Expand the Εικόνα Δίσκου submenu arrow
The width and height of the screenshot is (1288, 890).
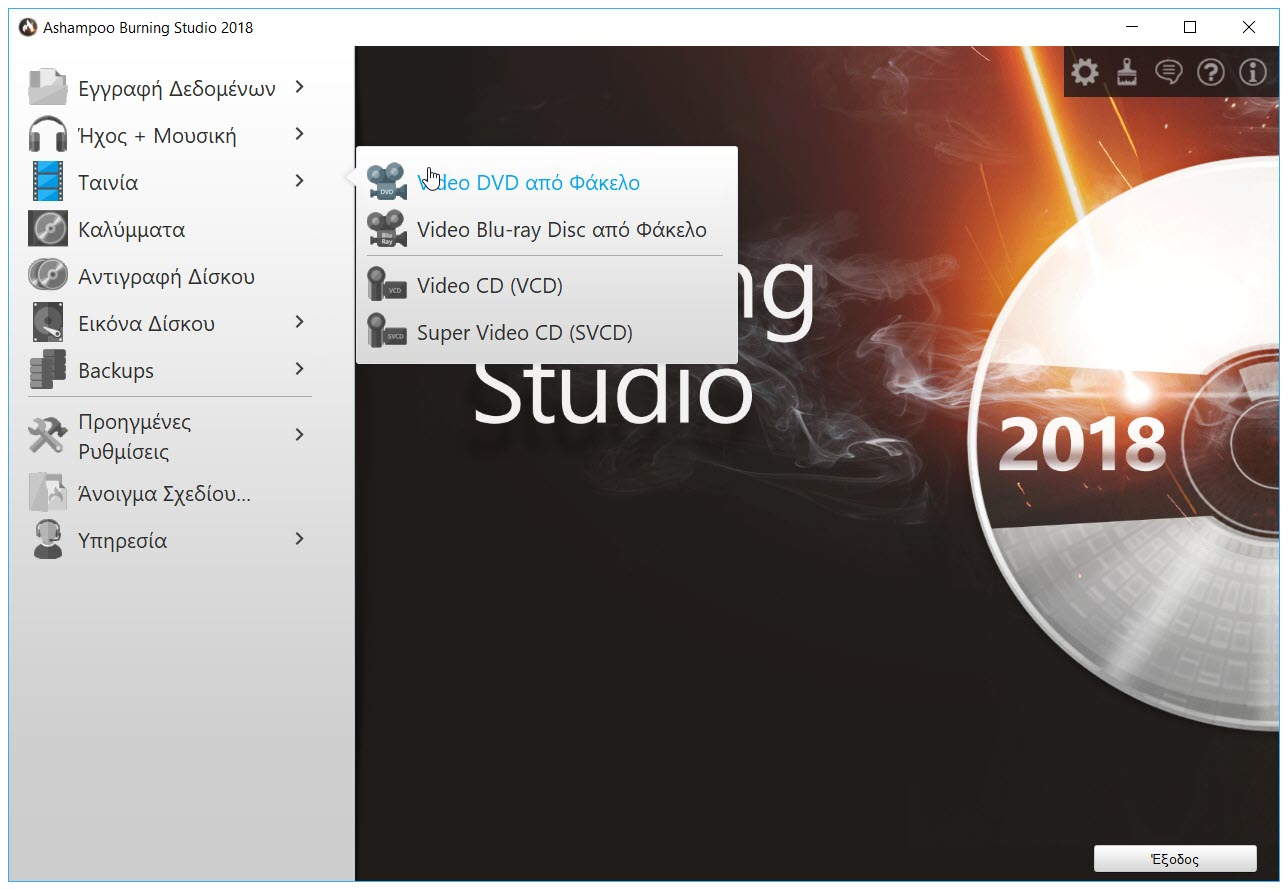(x=299, y=322)
